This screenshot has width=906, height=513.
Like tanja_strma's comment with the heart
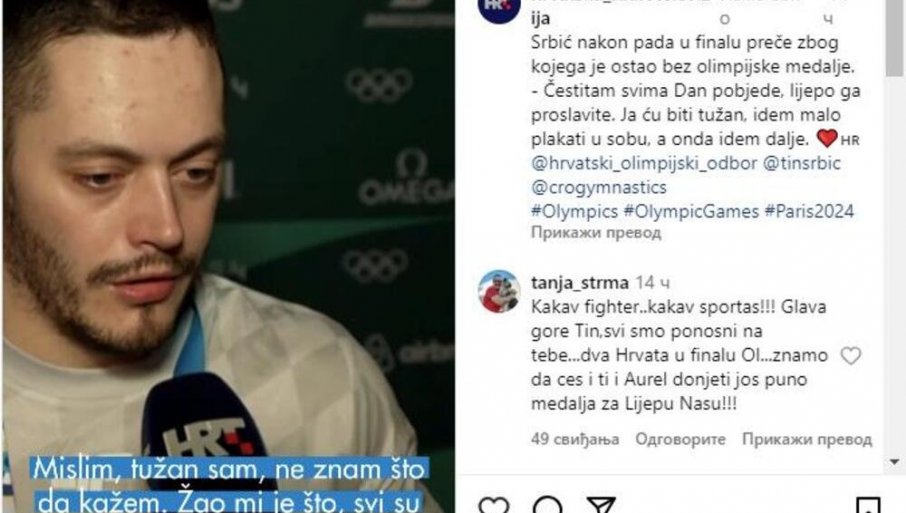tap(851, 356)
